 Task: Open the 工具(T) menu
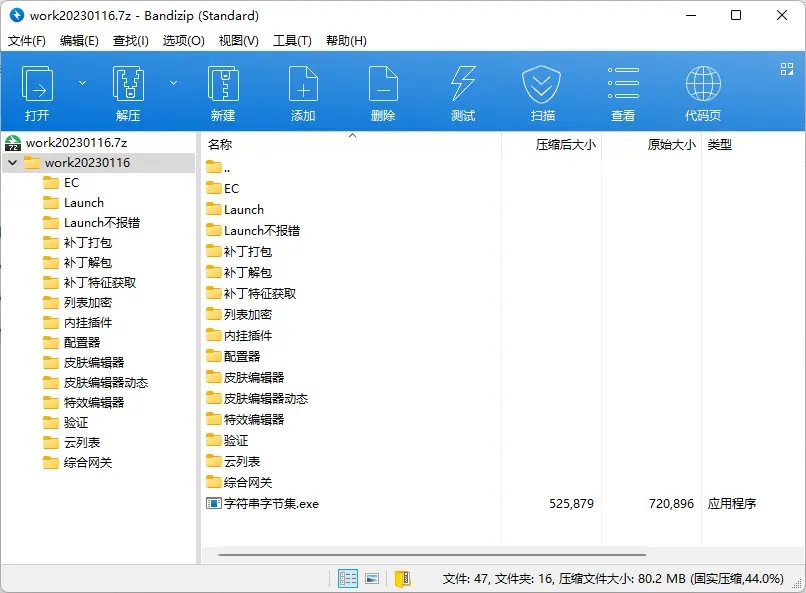(292, 41)
